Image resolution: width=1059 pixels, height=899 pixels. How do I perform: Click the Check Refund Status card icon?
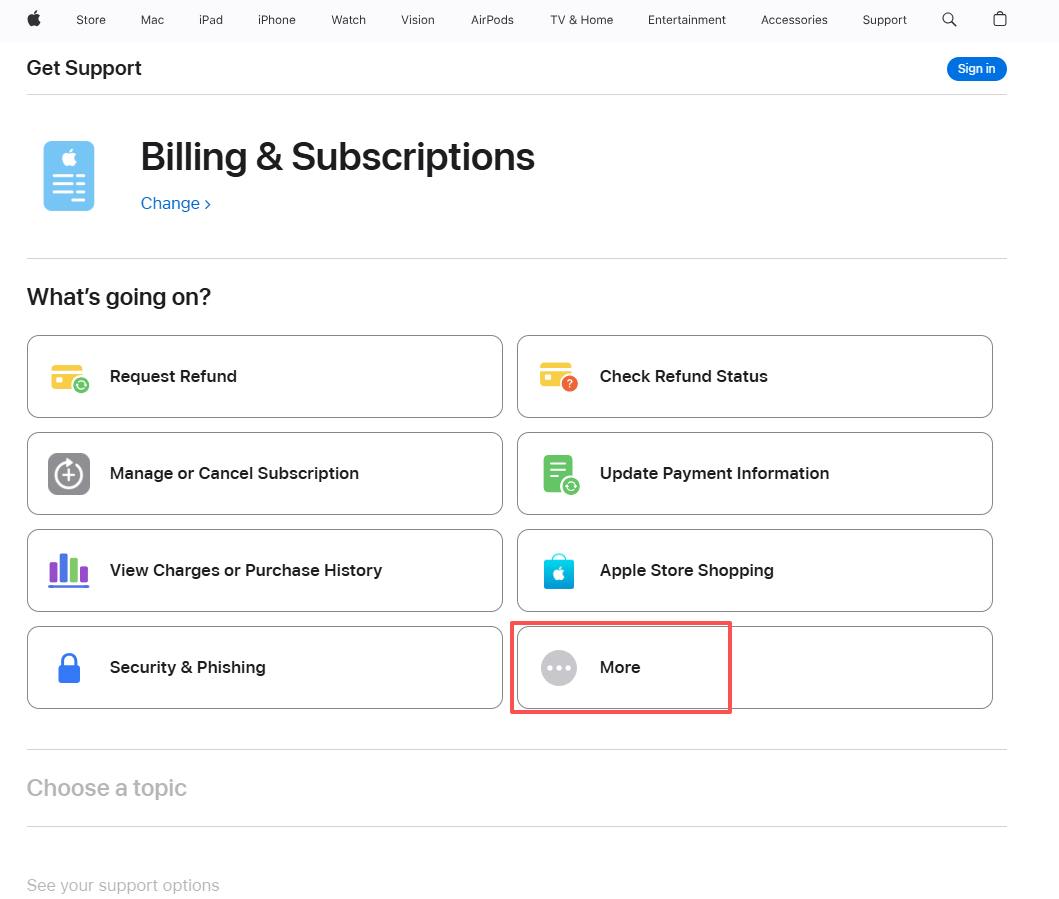(559, 377)
